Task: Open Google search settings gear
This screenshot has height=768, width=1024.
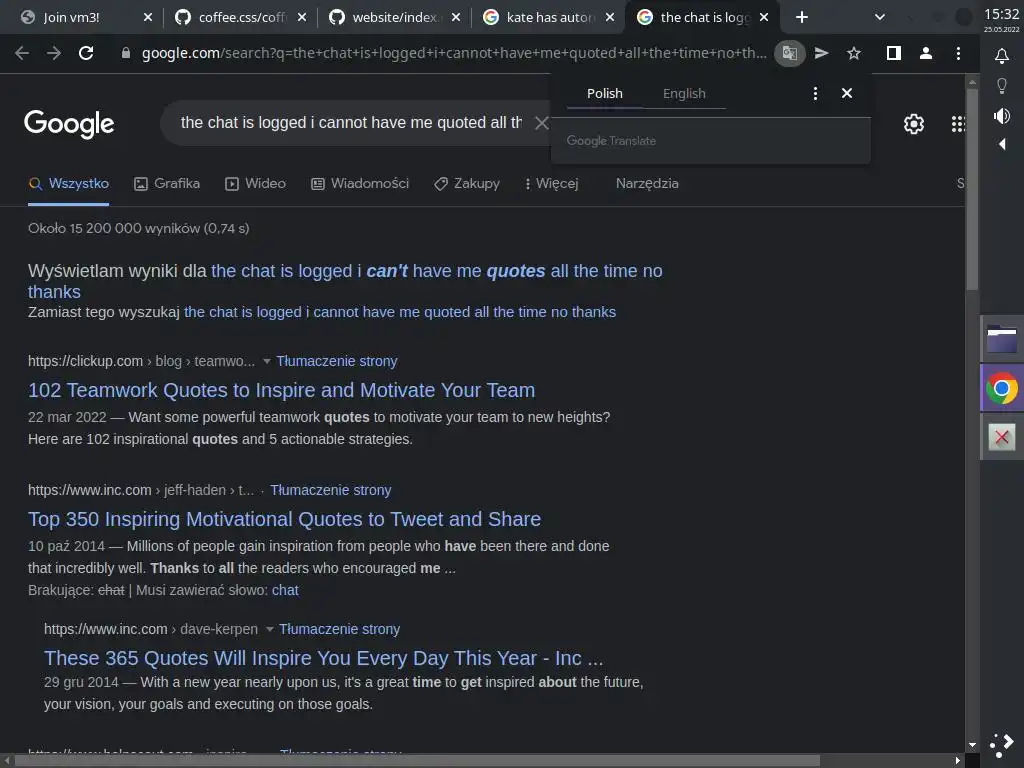Action: click(x=914, y=123)
